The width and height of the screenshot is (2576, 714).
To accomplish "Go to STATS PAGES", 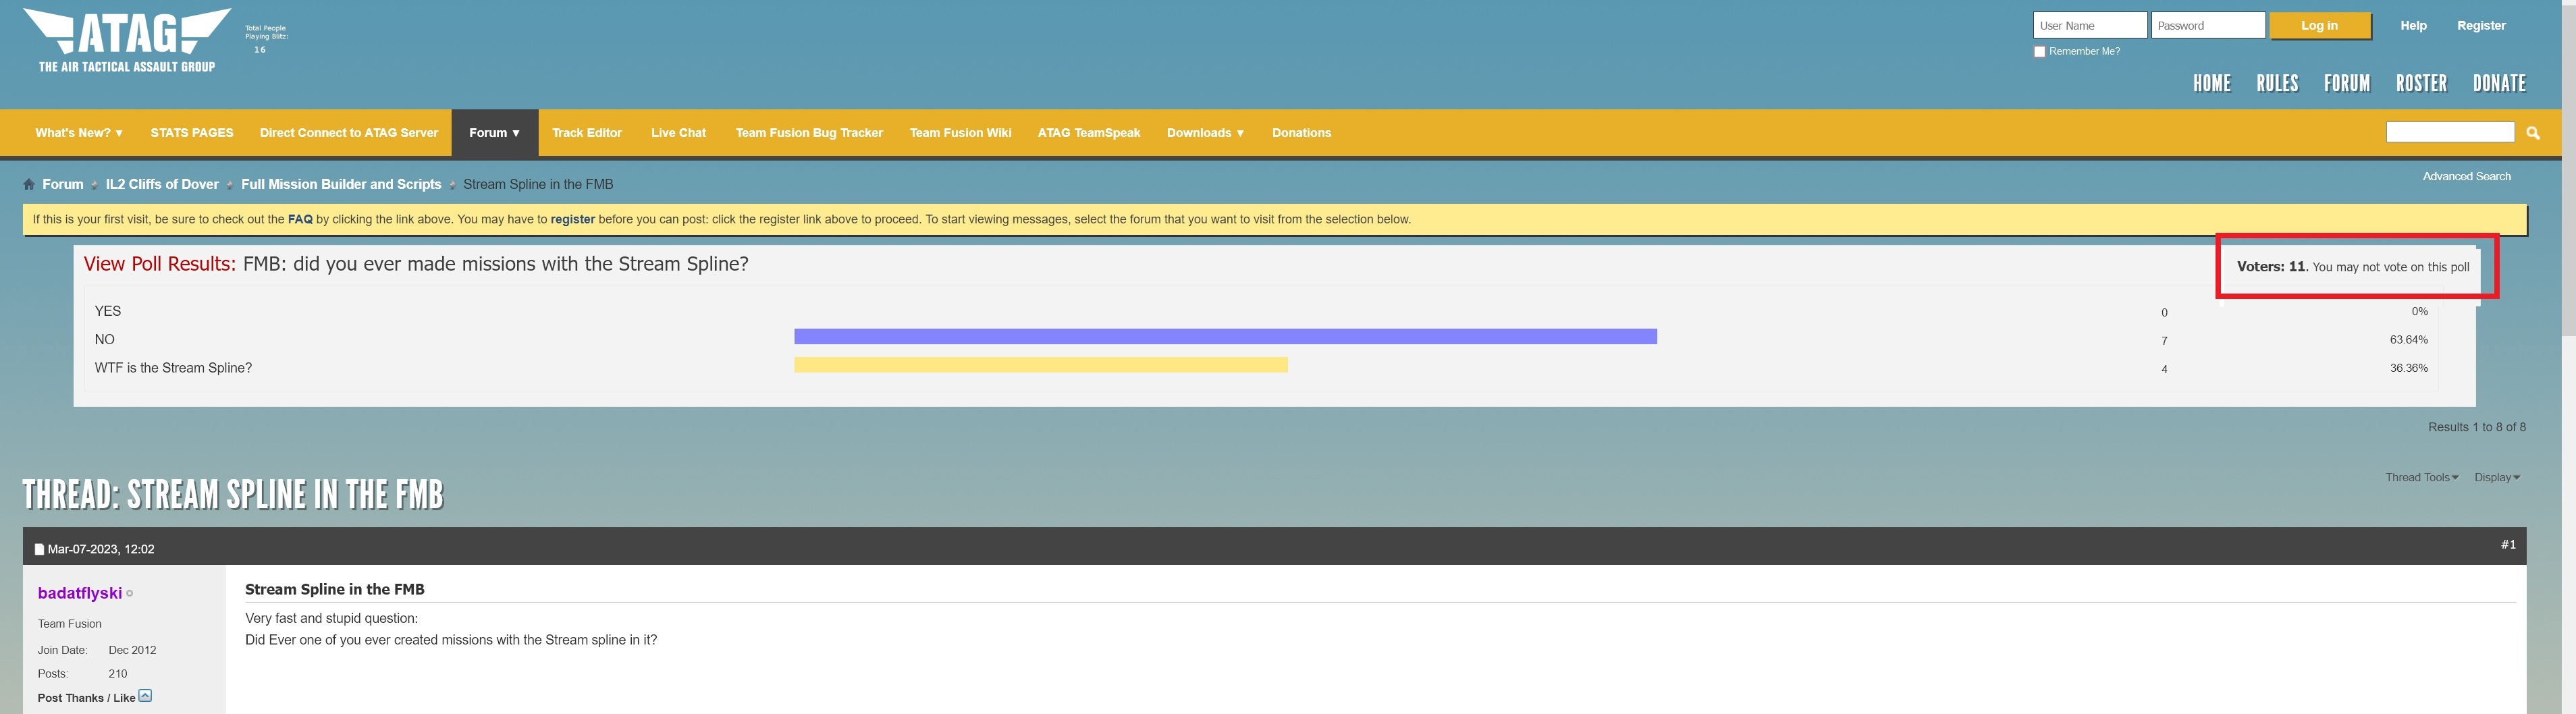I will click(192, 133).
